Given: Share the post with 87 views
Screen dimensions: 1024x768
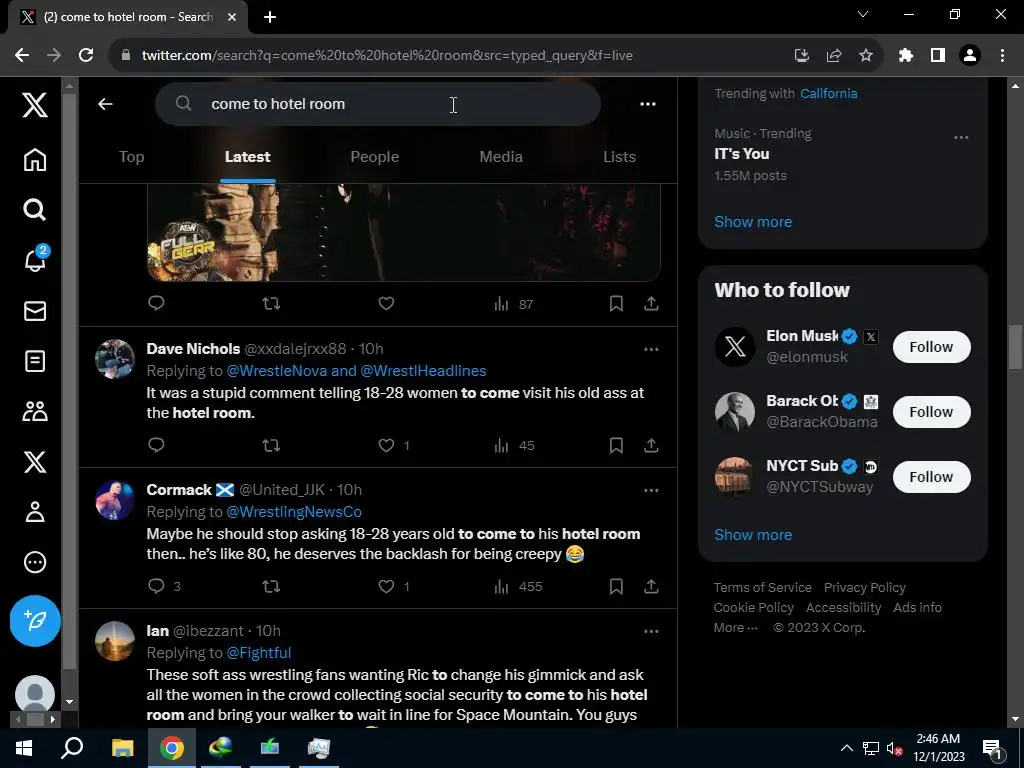Looking at the screenshot, I should [x=651, y=303].
